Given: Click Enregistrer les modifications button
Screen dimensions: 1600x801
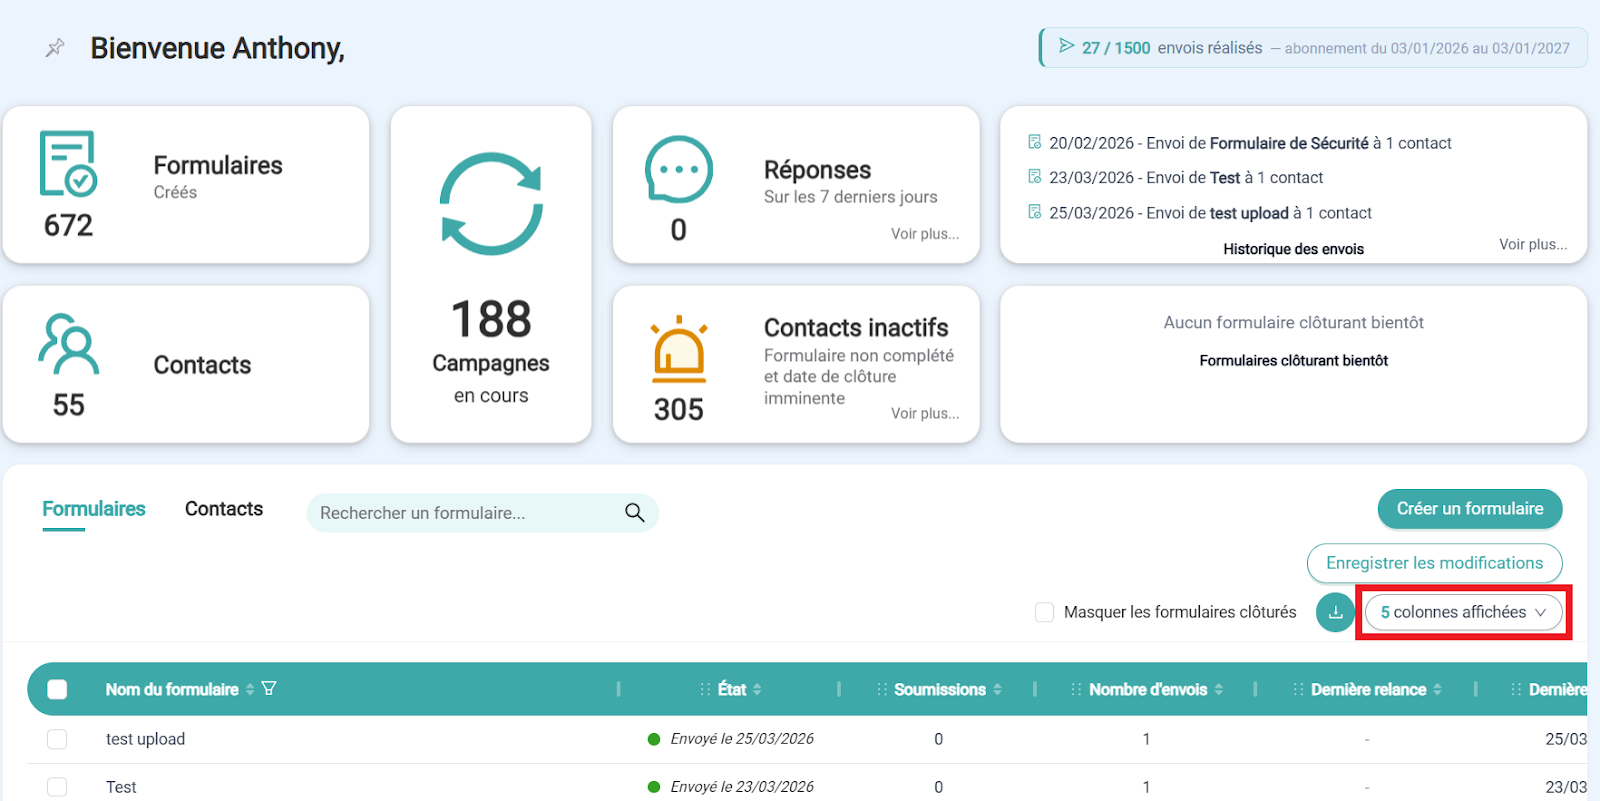Looking at the screenshot, I should coord(1434,563).
